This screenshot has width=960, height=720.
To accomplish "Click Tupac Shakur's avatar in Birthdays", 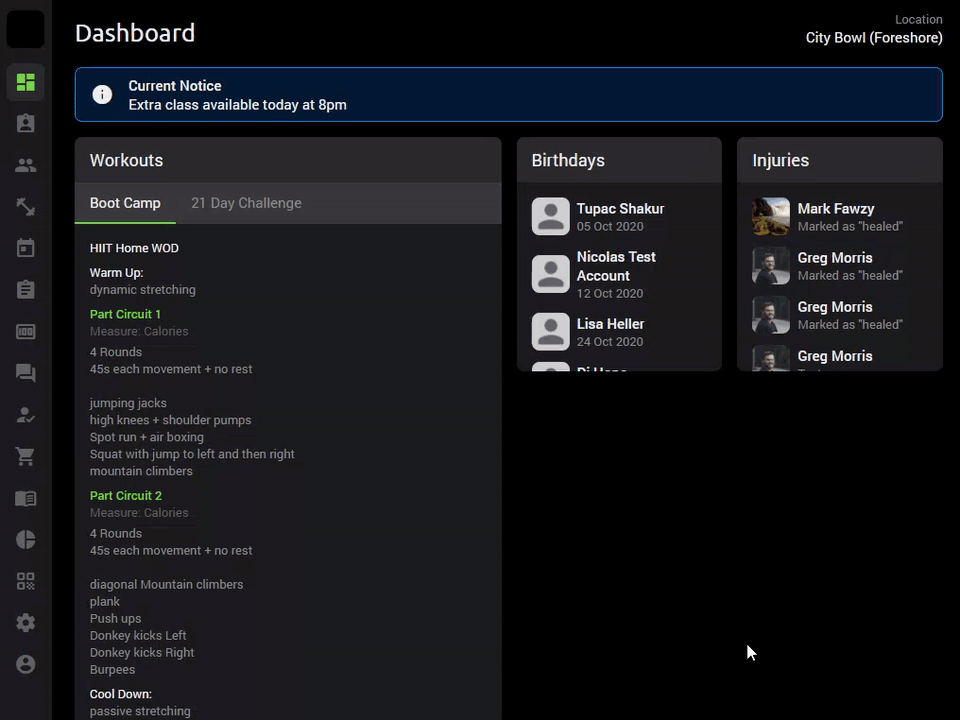I will point(550,216).
